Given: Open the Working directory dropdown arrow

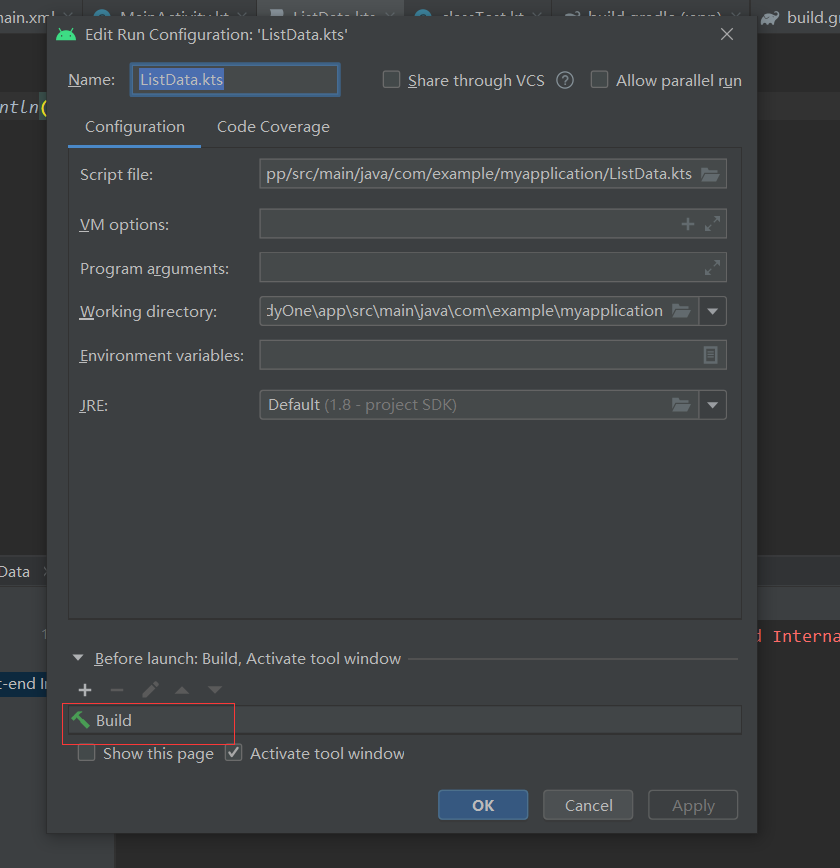Looking at the screenshot, I should click(713, 311).
